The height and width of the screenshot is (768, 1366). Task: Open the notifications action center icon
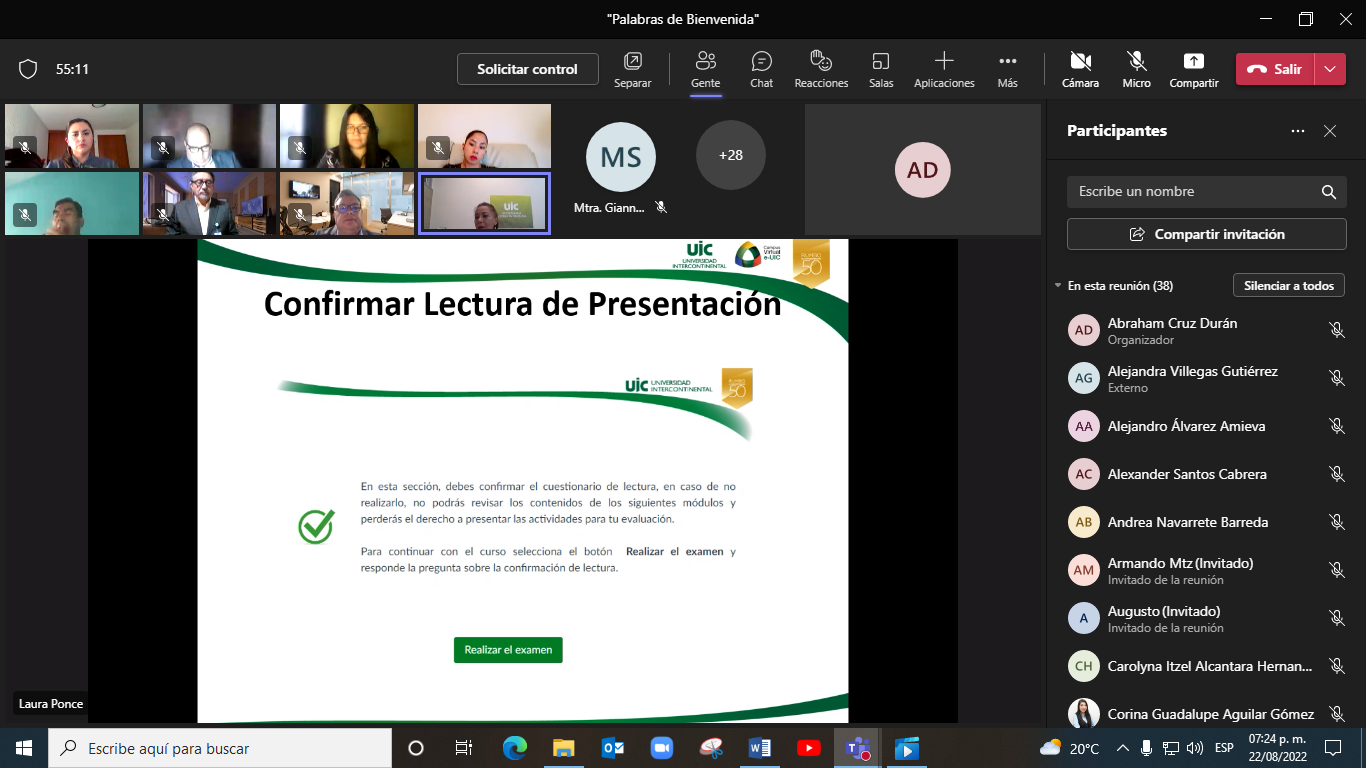(1333, 748)
